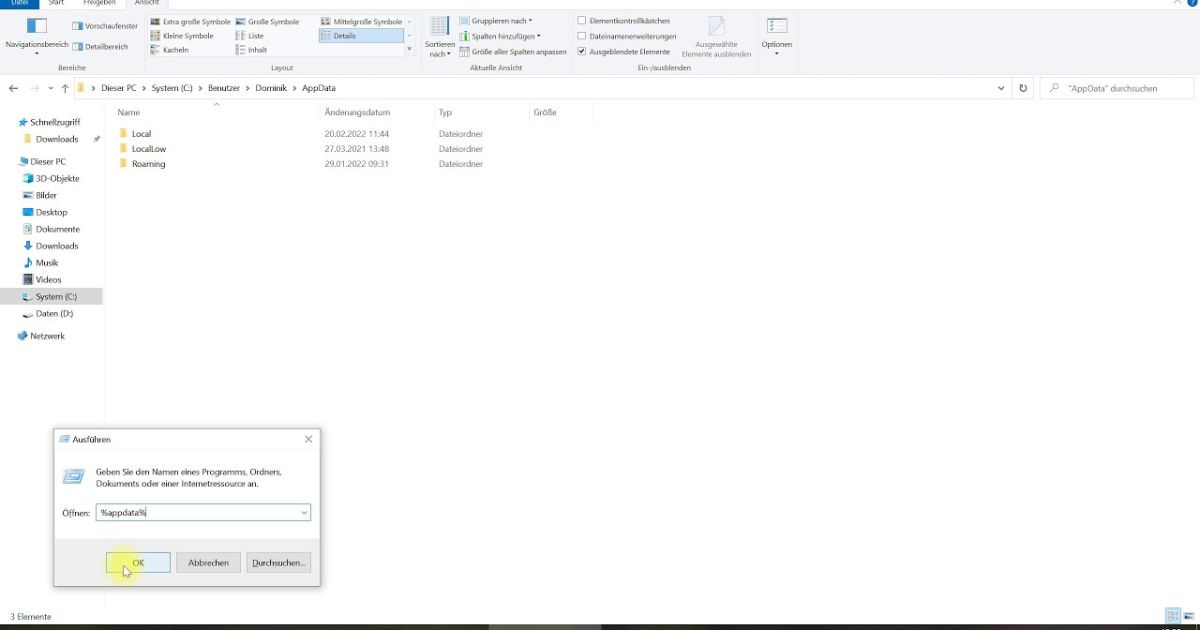Open the Roaming folder
The height and width of the screenshot is (630, 1200).
point(147,163)
